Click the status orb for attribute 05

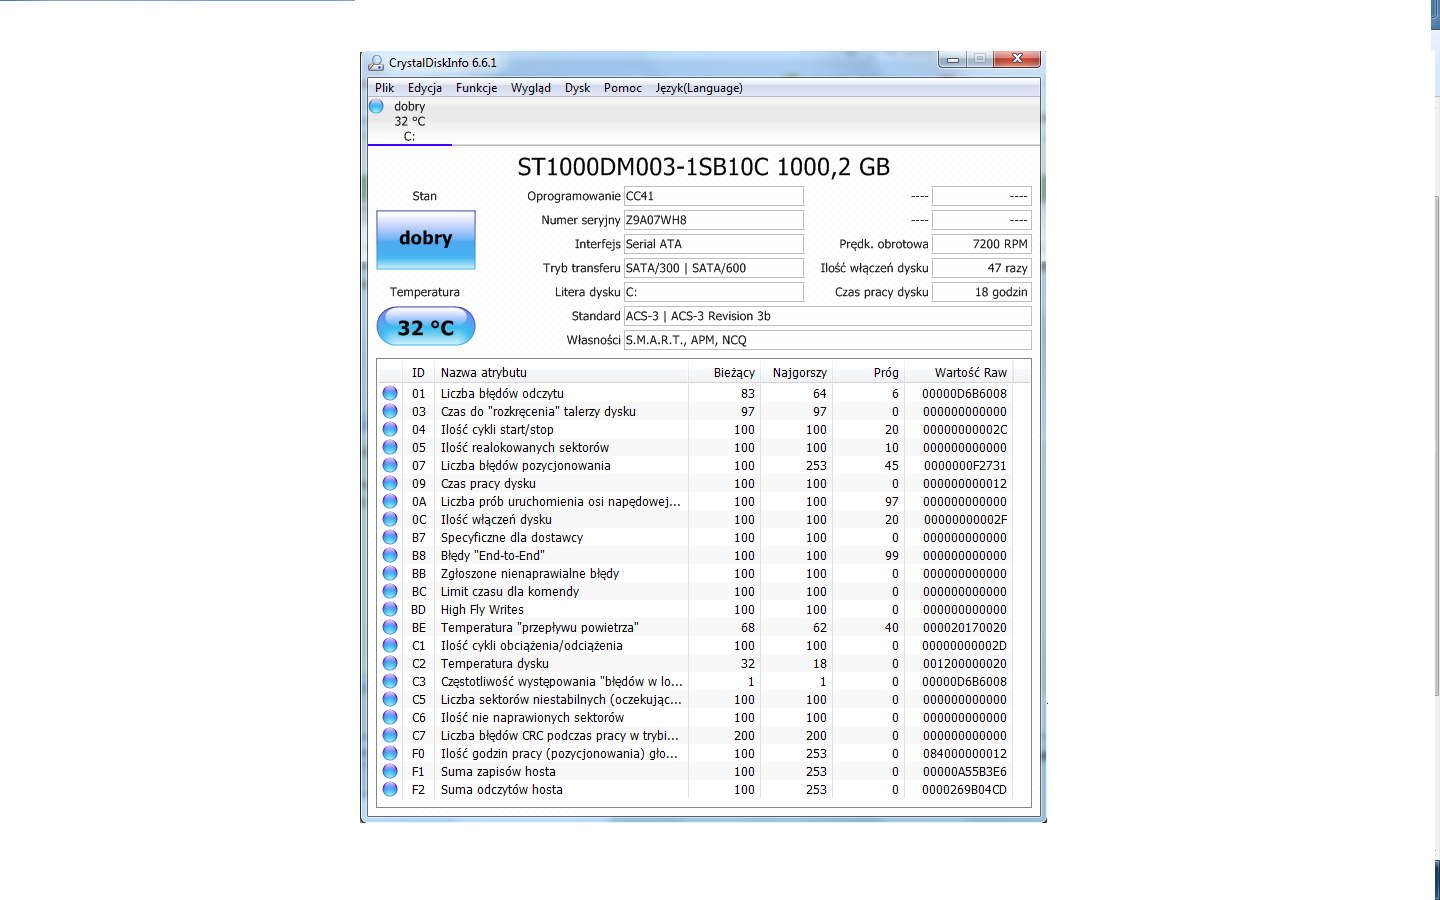(x=390, y=447)
